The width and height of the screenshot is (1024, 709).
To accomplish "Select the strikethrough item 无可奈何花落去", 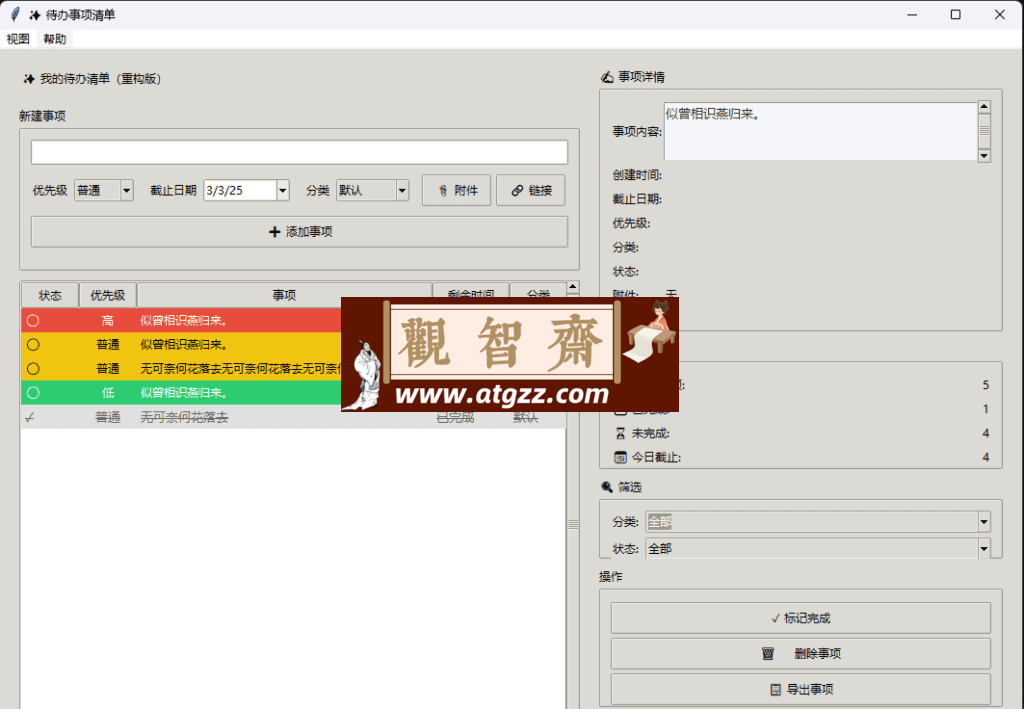I will tap(184, 417).
